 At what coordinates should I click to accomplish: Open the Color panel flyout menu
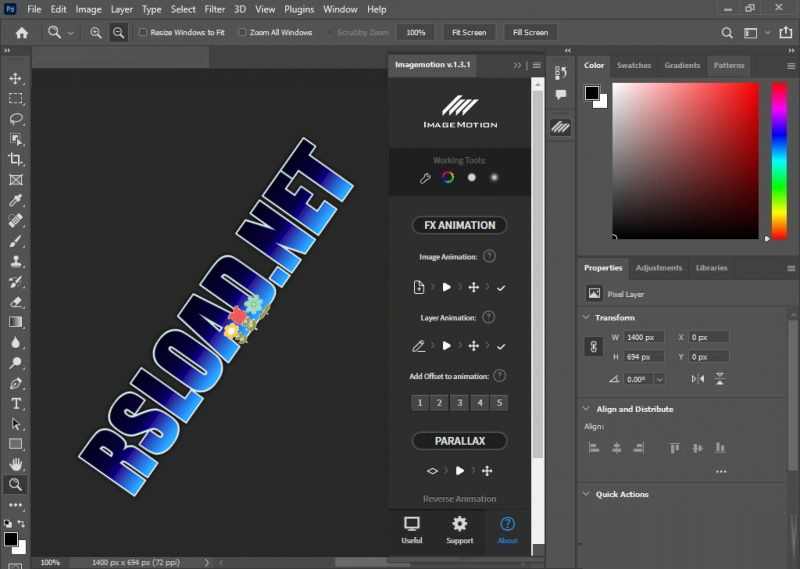coord(791,66)
